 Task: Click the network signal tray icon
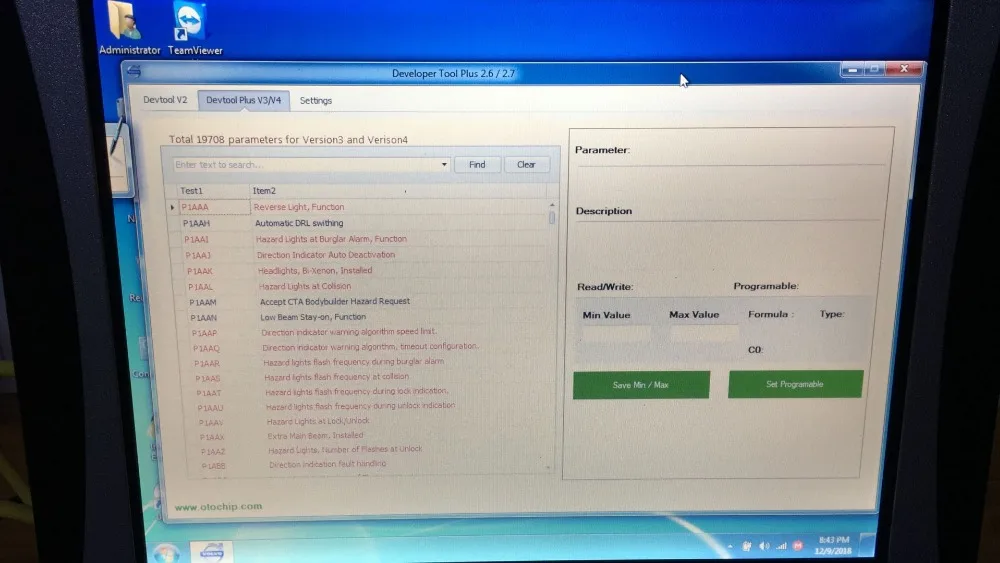[781, 546]
